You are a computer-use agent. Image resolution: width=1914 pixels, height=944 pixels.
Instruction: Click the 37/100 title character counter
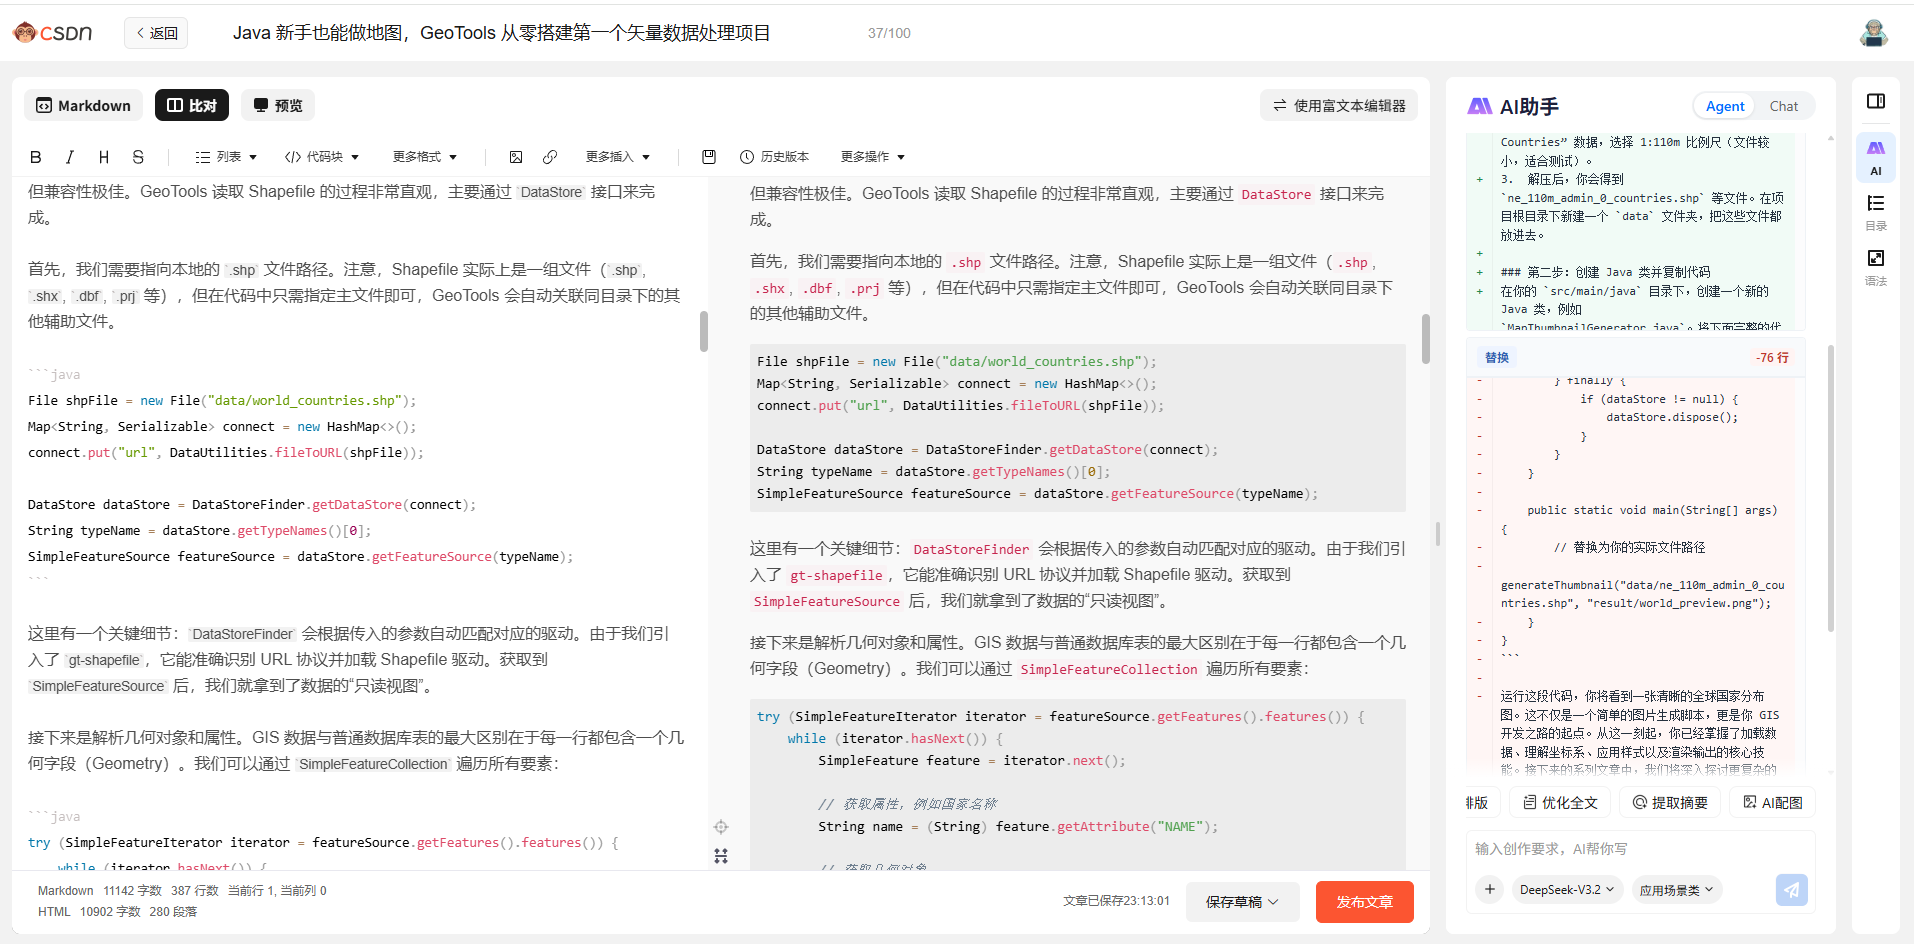(x=889, y=33)
